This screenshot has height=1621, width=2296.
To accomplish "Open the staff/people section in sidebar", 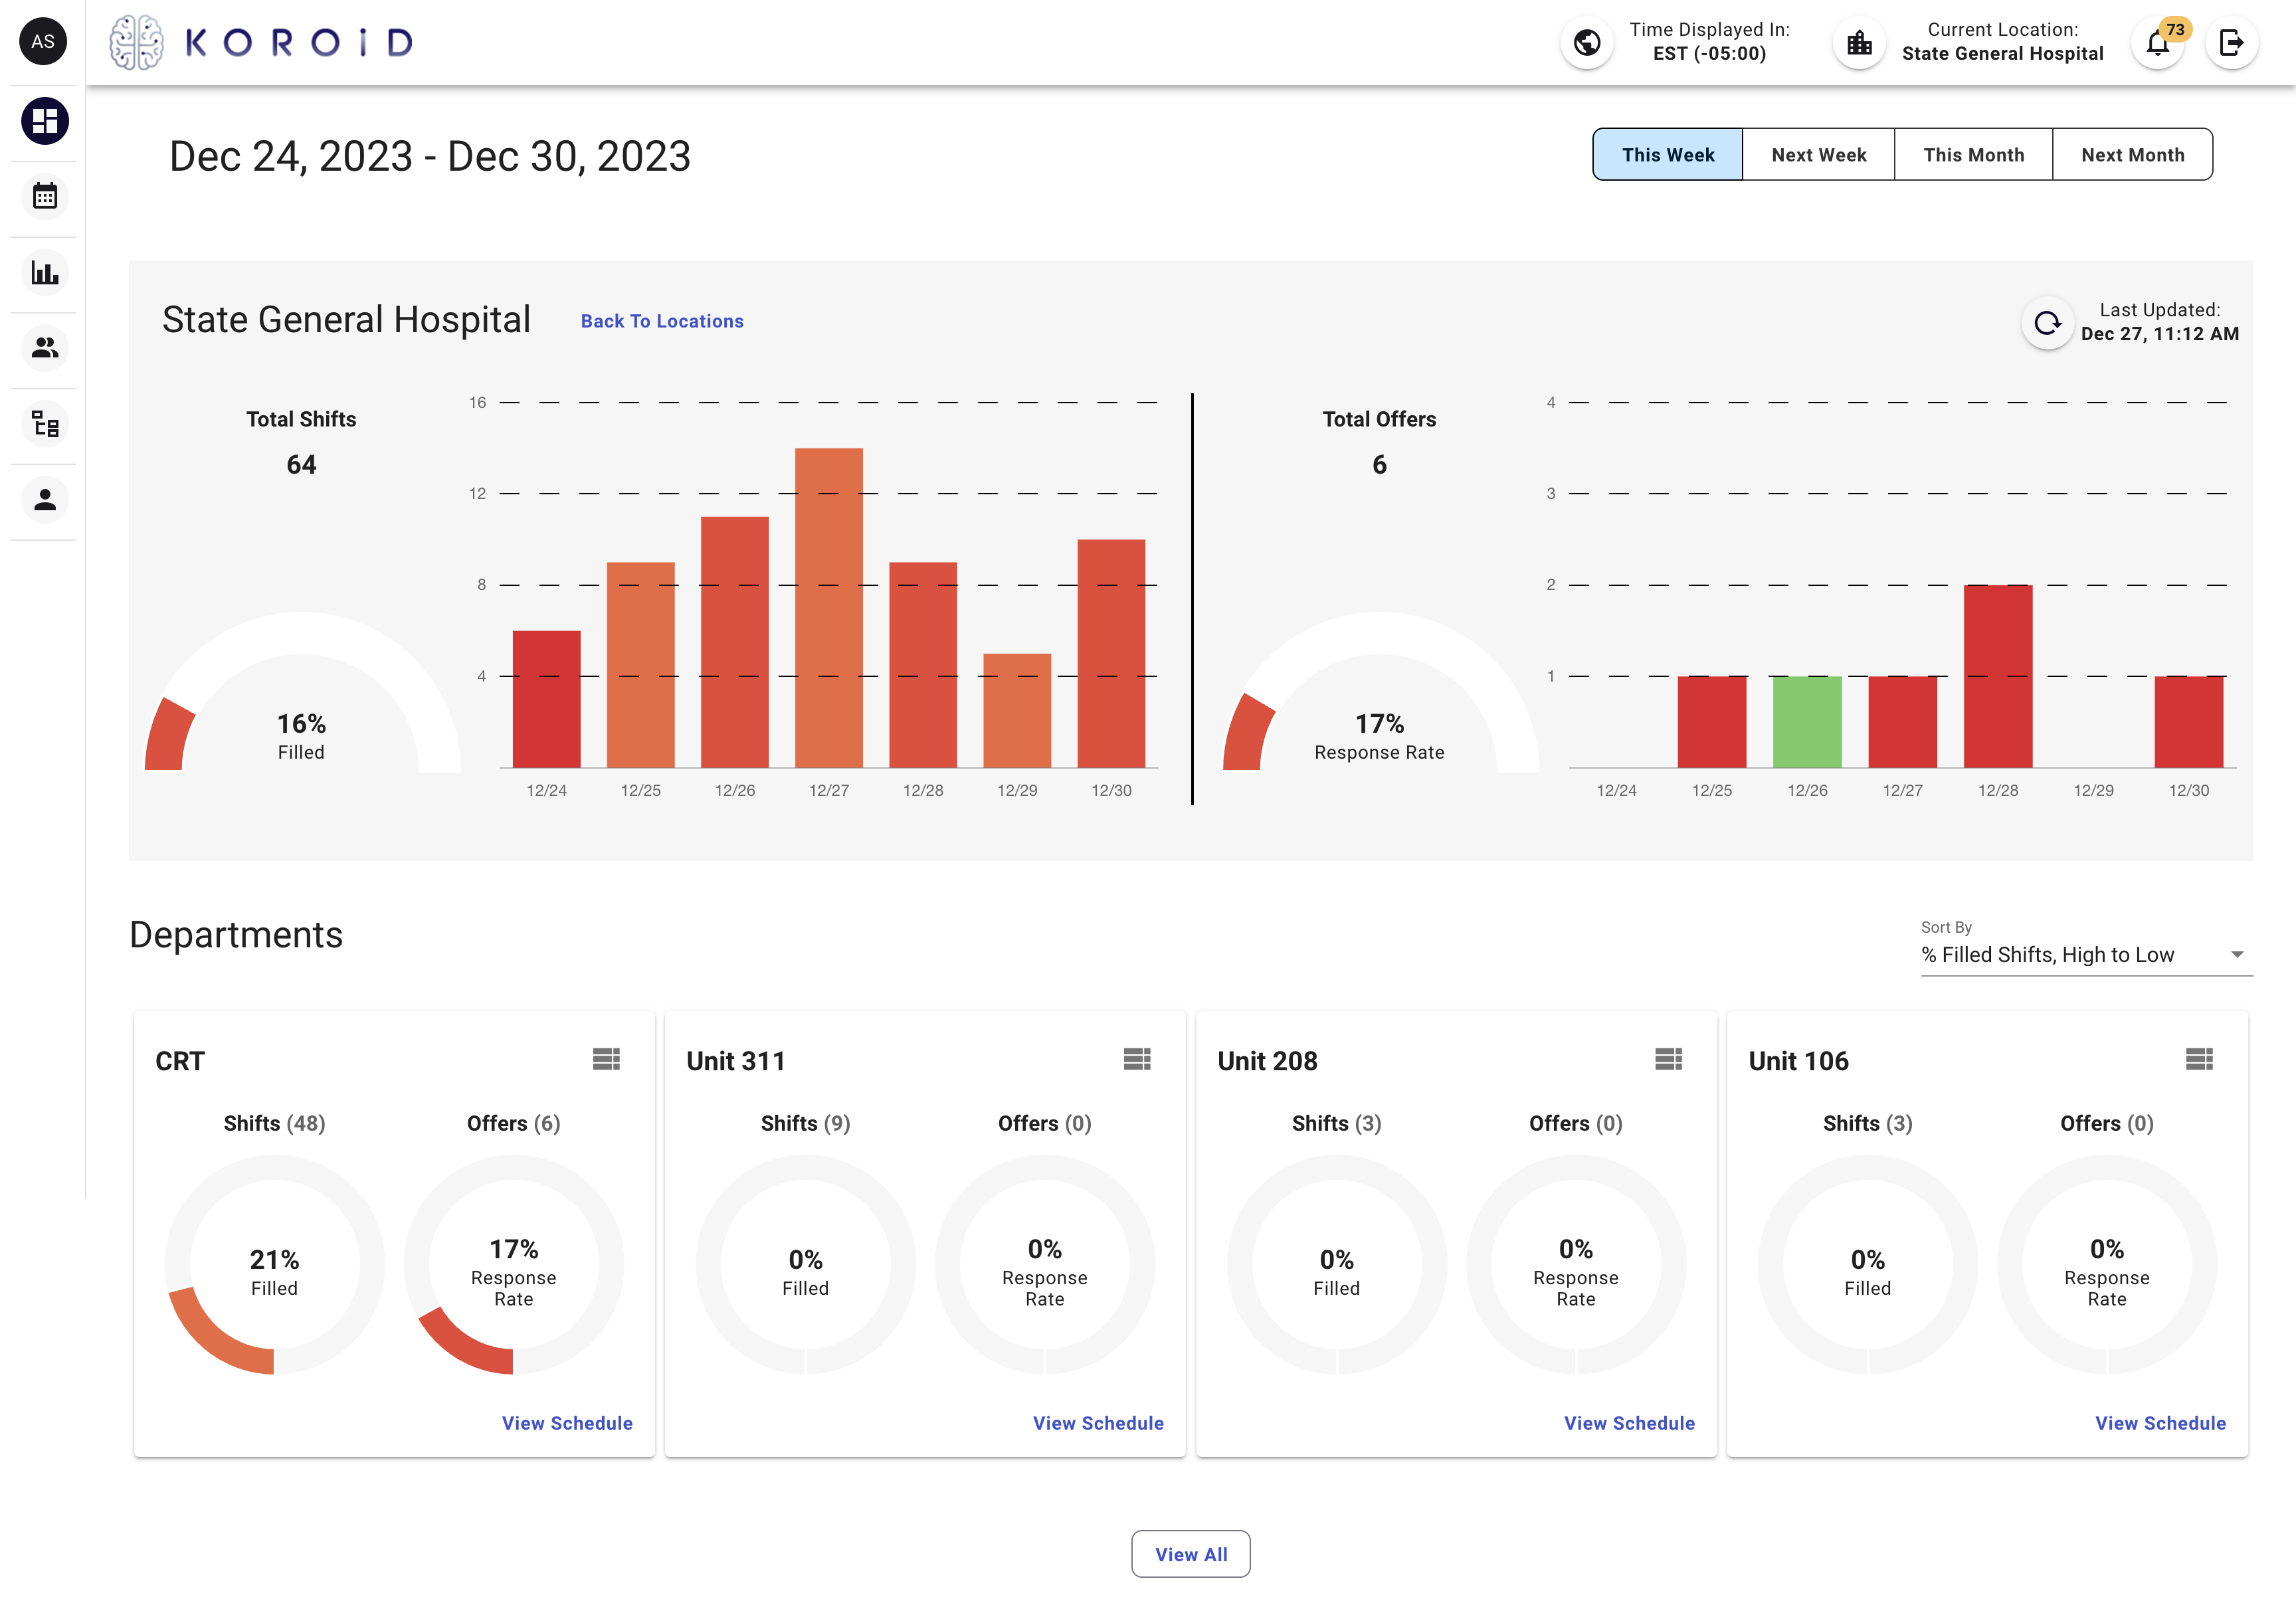I will coord(43,348).
